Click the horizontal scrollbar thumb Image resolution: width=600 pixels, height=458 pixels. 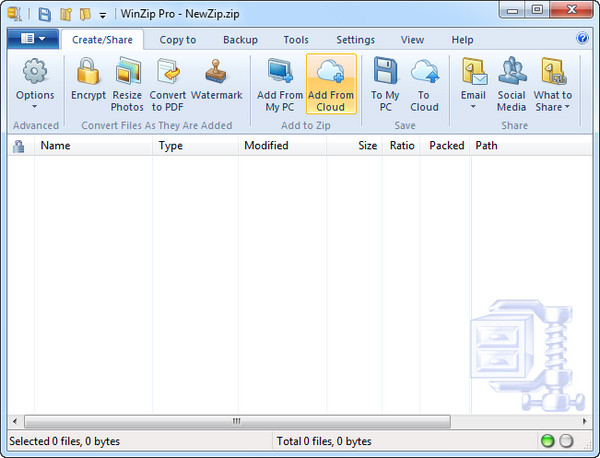tap(237, 421)
